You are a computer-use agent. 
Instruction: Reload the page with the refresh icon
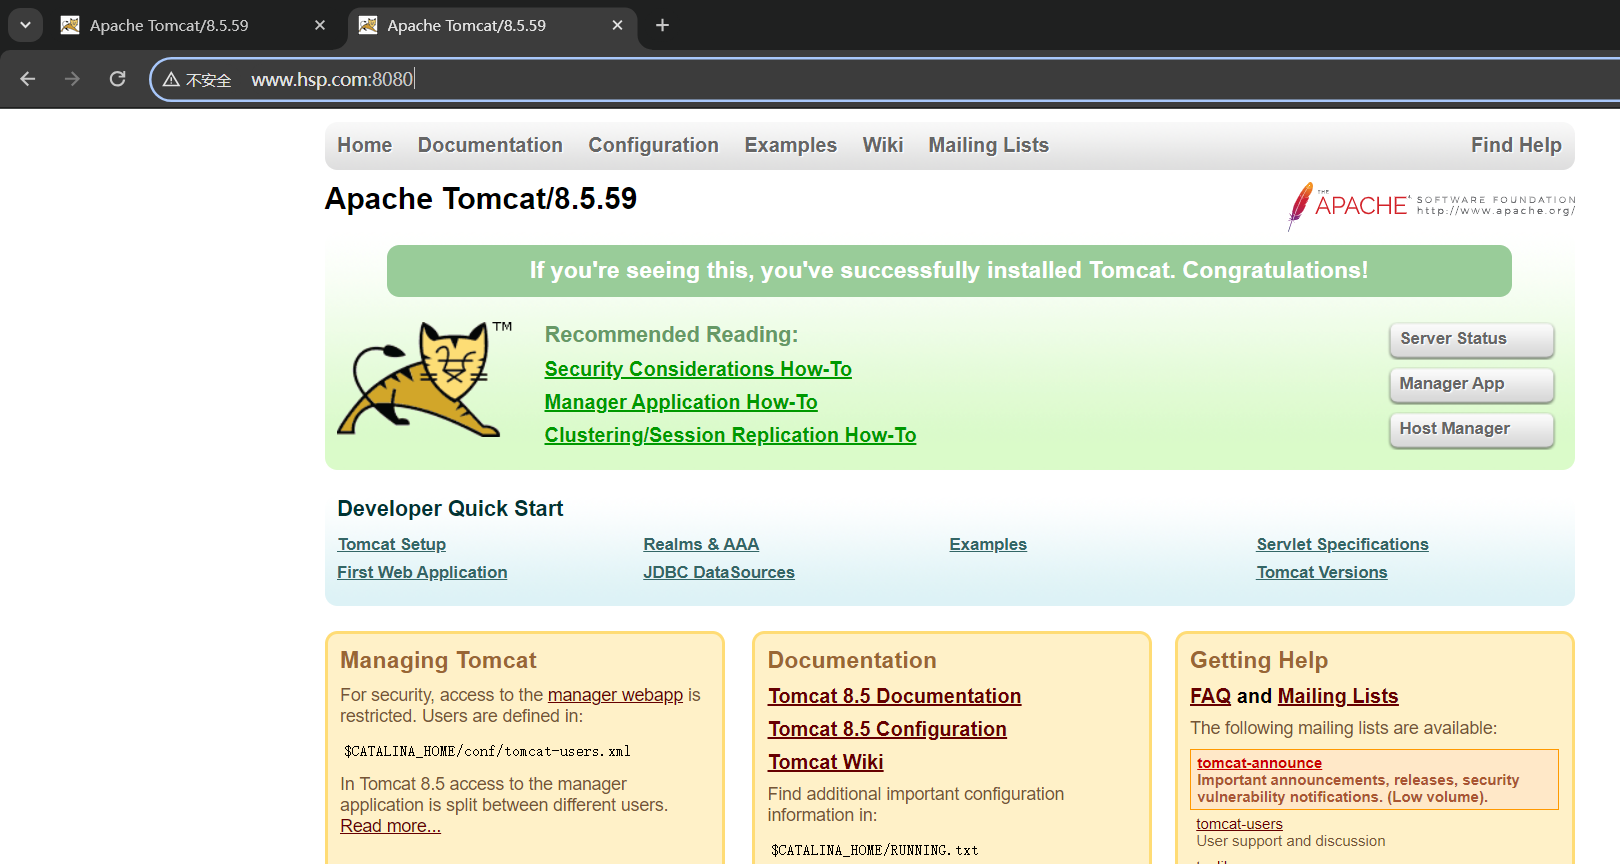coord(117,79)
